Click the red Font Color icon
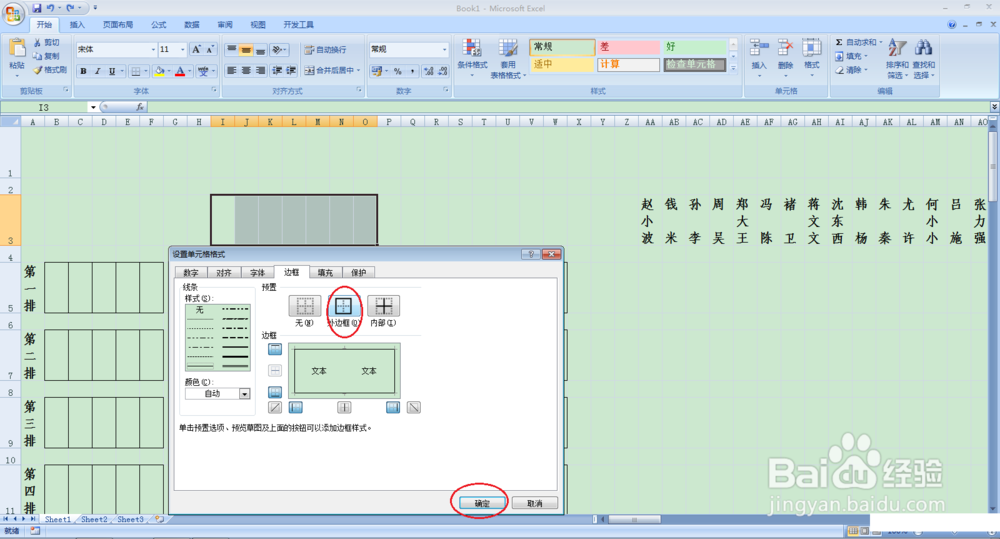 (180, 71)
